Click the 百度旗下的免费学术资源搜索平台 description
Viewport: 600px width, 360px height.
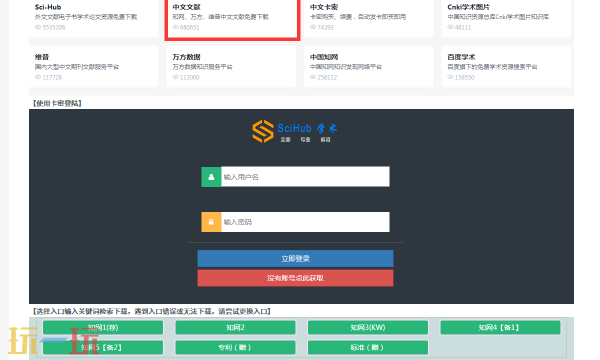[492, 67]
